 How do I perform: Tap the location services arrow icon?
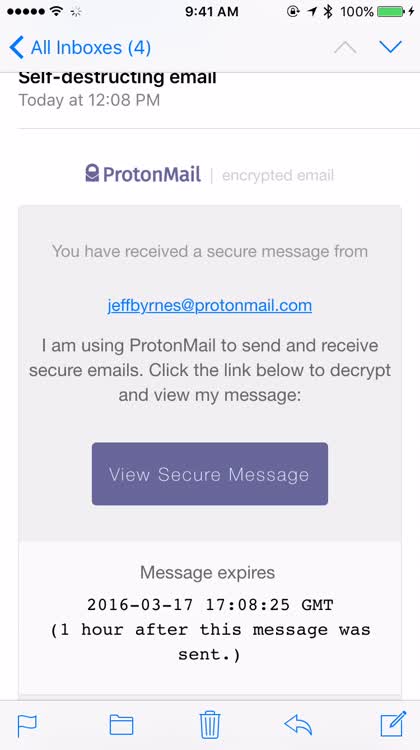(x=312, y=11)
